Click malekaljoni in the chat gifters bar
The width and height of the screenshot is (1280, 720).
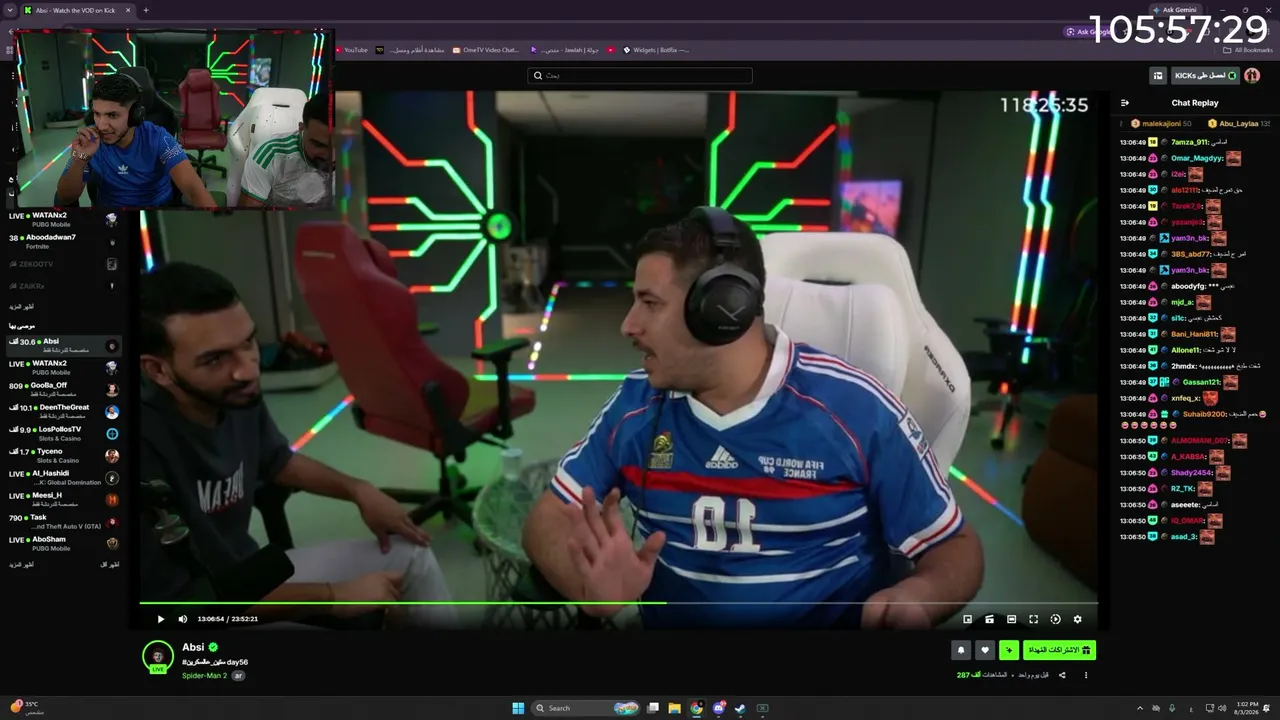[x=1160, y=123]
